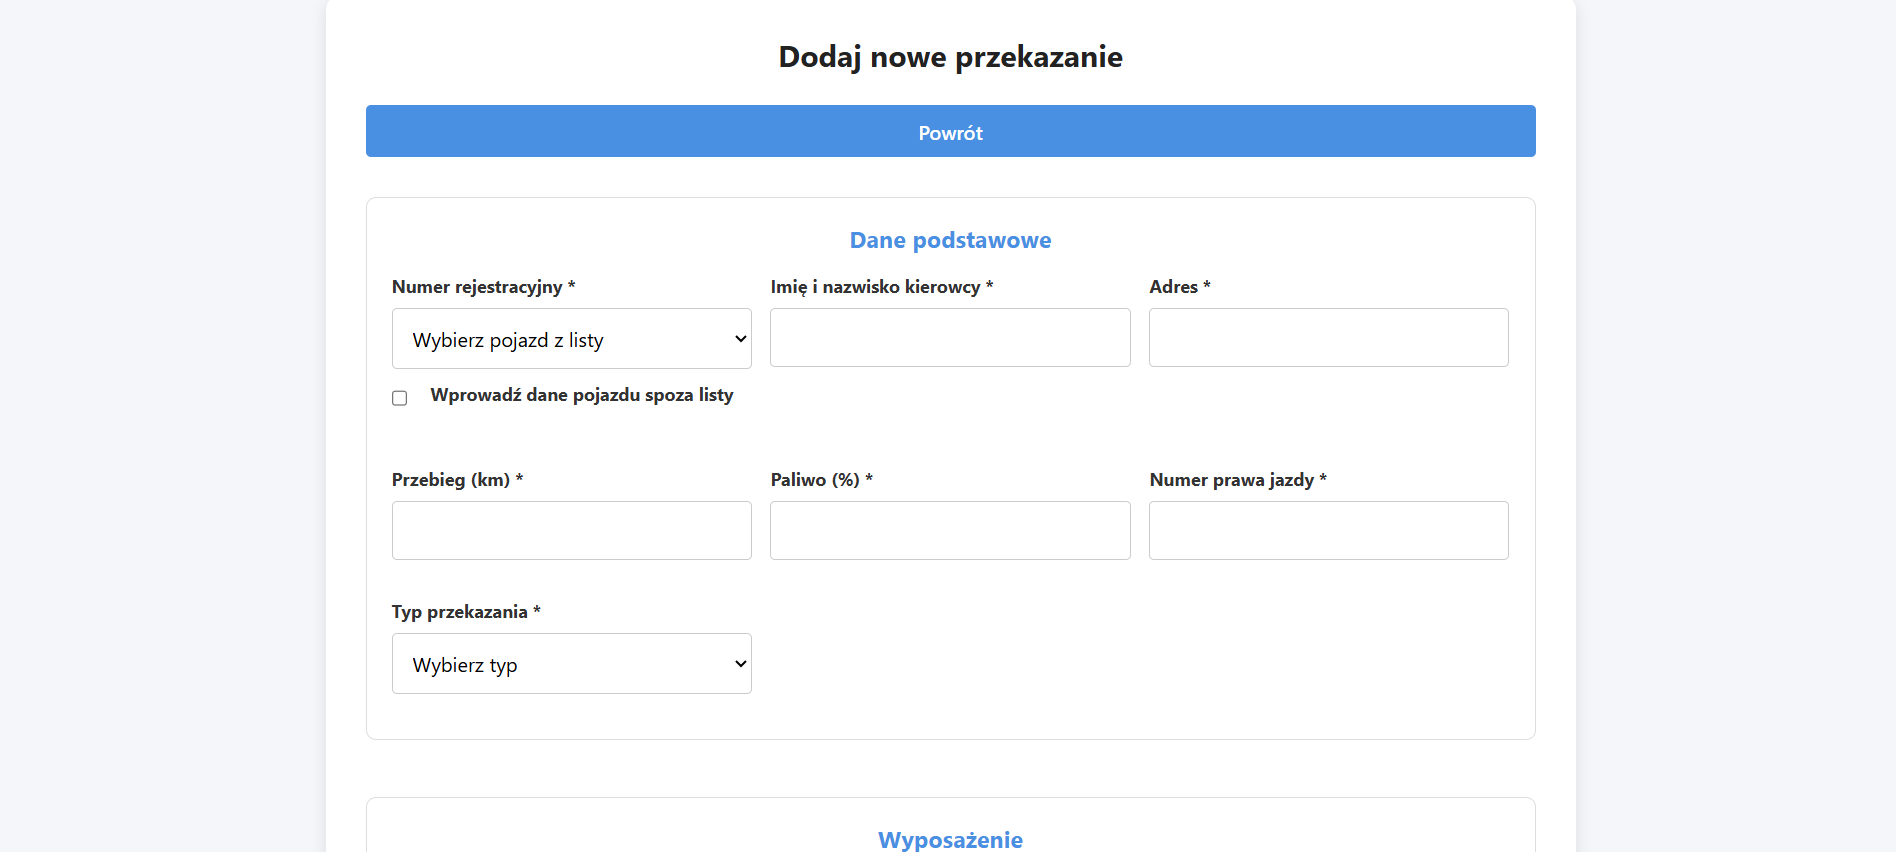Focus the driver name input field
The image size is (1896, 852).
click(949, 338)
